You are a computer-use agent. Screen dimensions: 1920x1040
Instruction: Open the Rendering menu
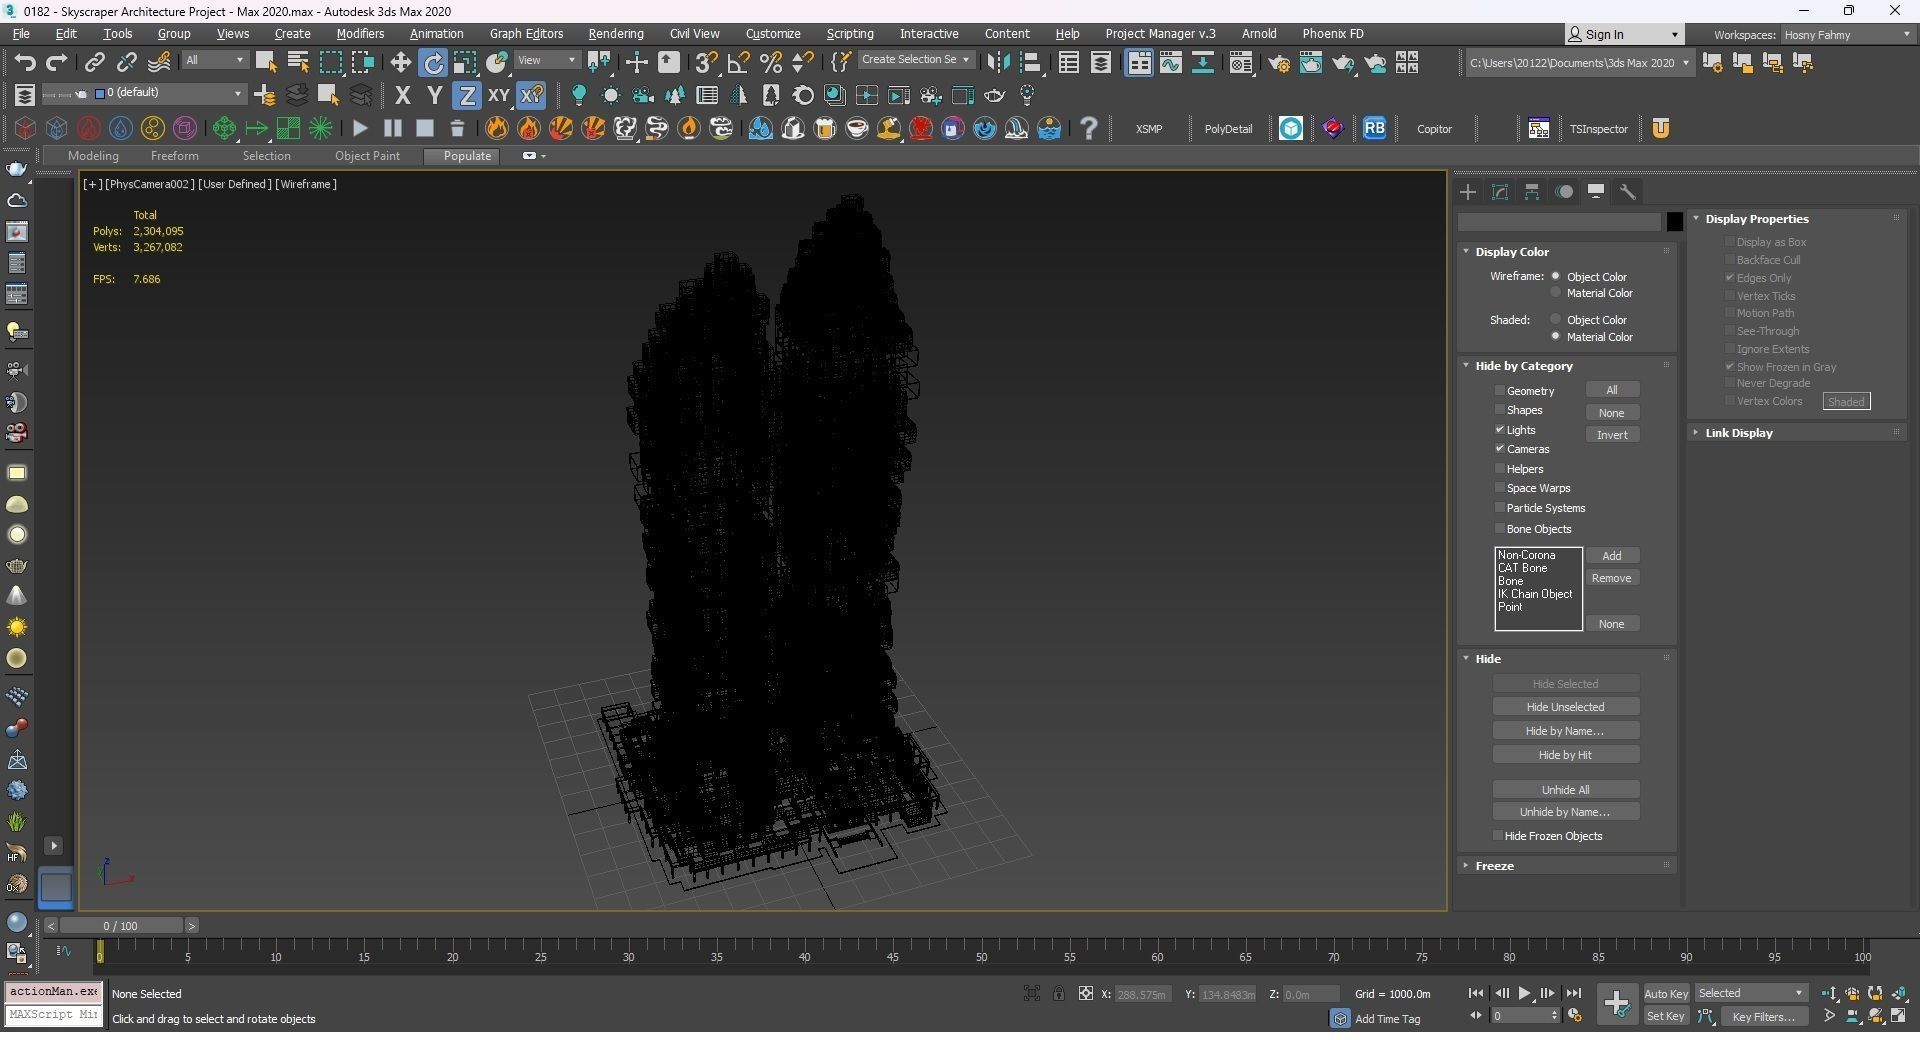(615, 34)
